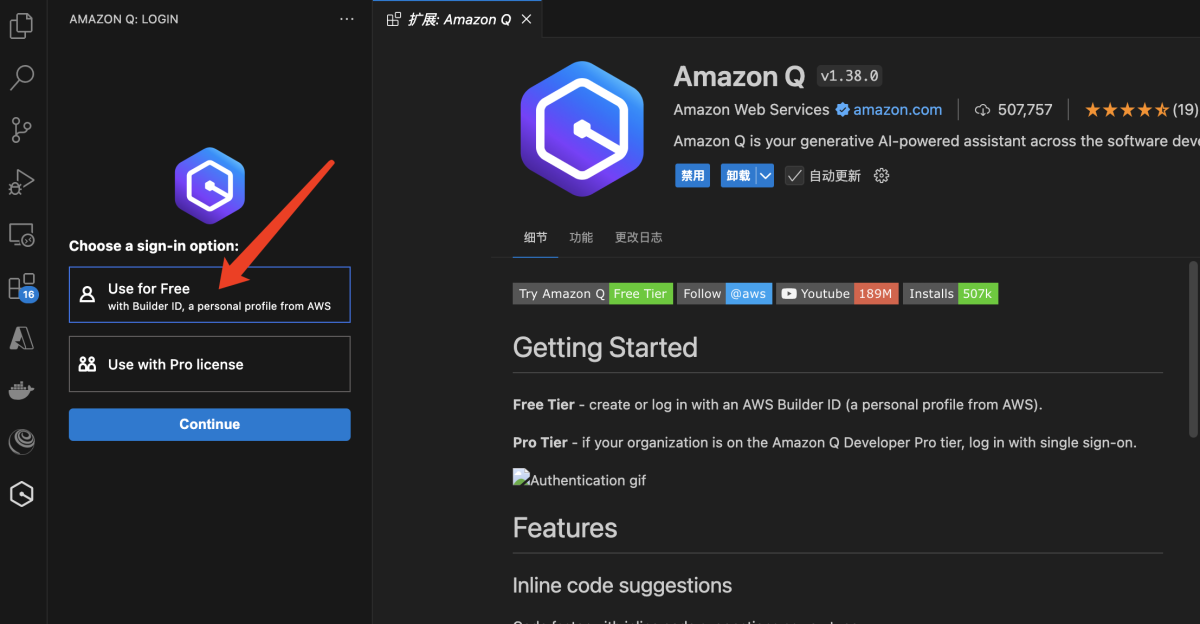1200x624 pixels.
Task: Click the Installs 507k badge
Action: (951, 294)
